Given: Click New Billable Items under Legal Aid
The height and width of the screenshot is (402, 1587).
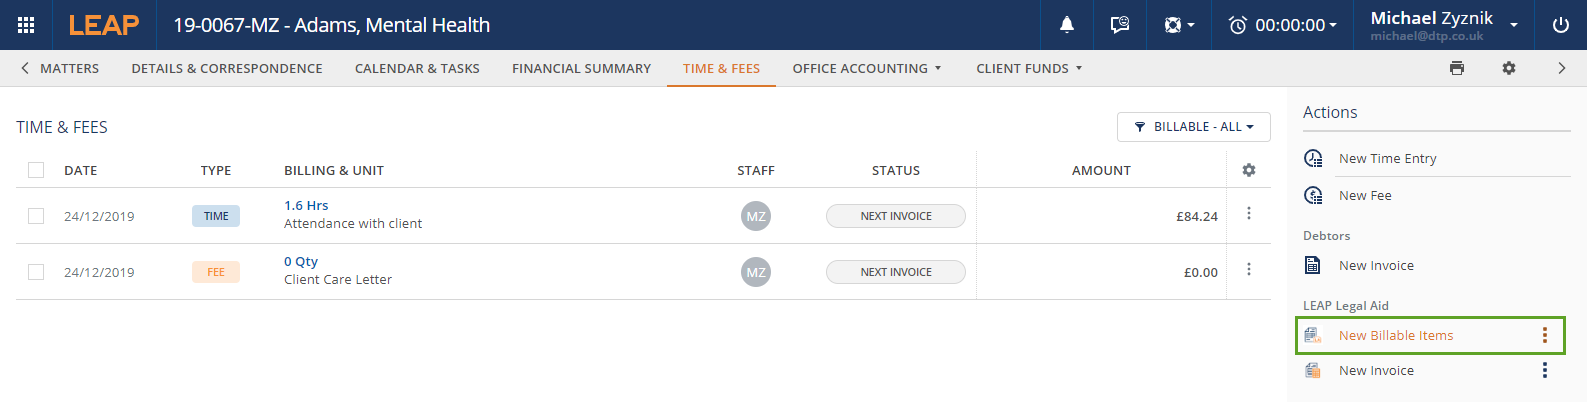Looking at the screenshot, I should coord(1396,335).
